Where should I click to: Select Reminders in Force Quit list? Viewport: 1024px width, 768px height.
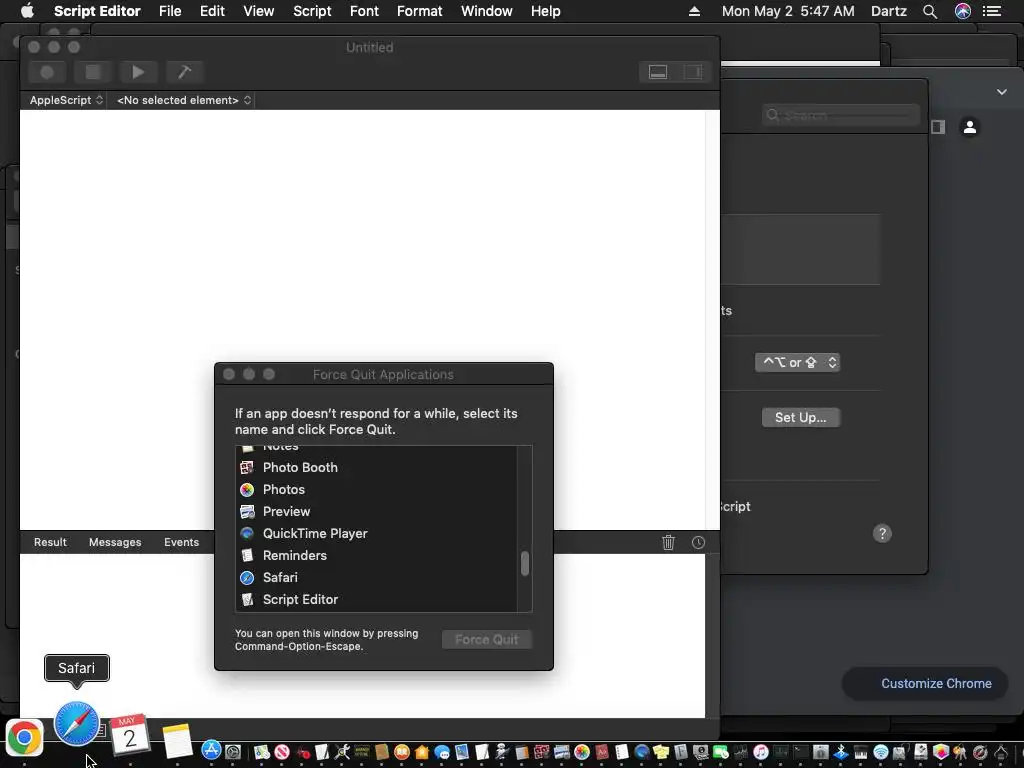tap(376, 556)
